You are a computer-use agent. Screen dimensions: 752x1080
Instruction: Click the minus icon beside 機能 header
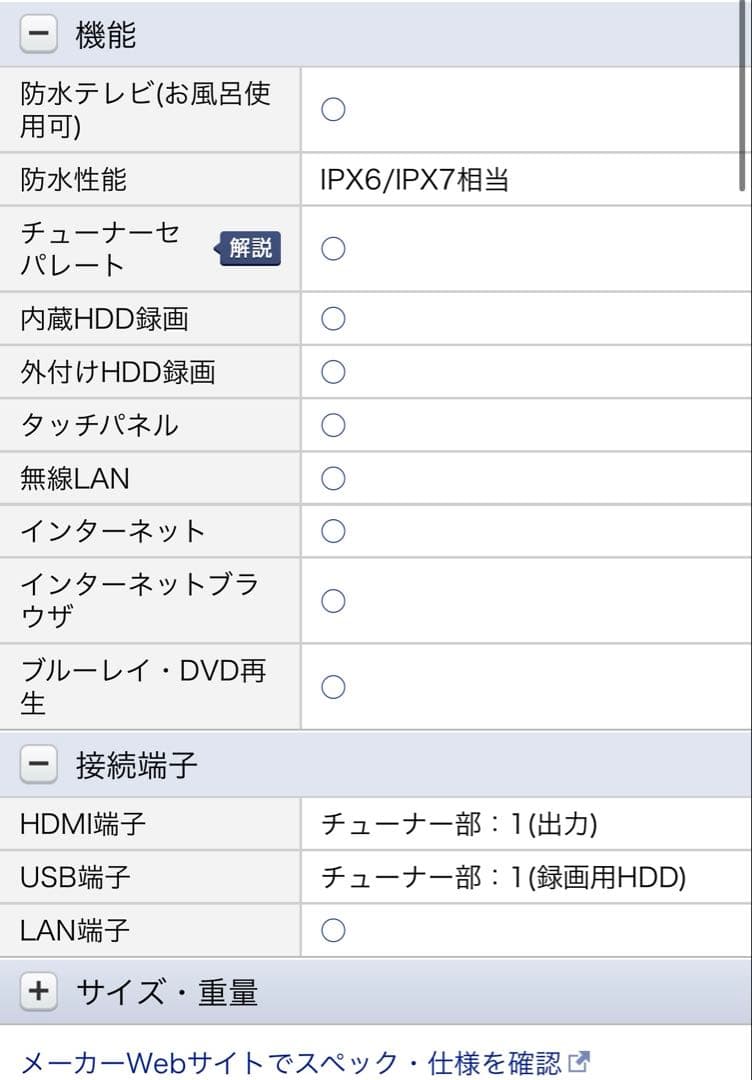click(x=37, y=32)
